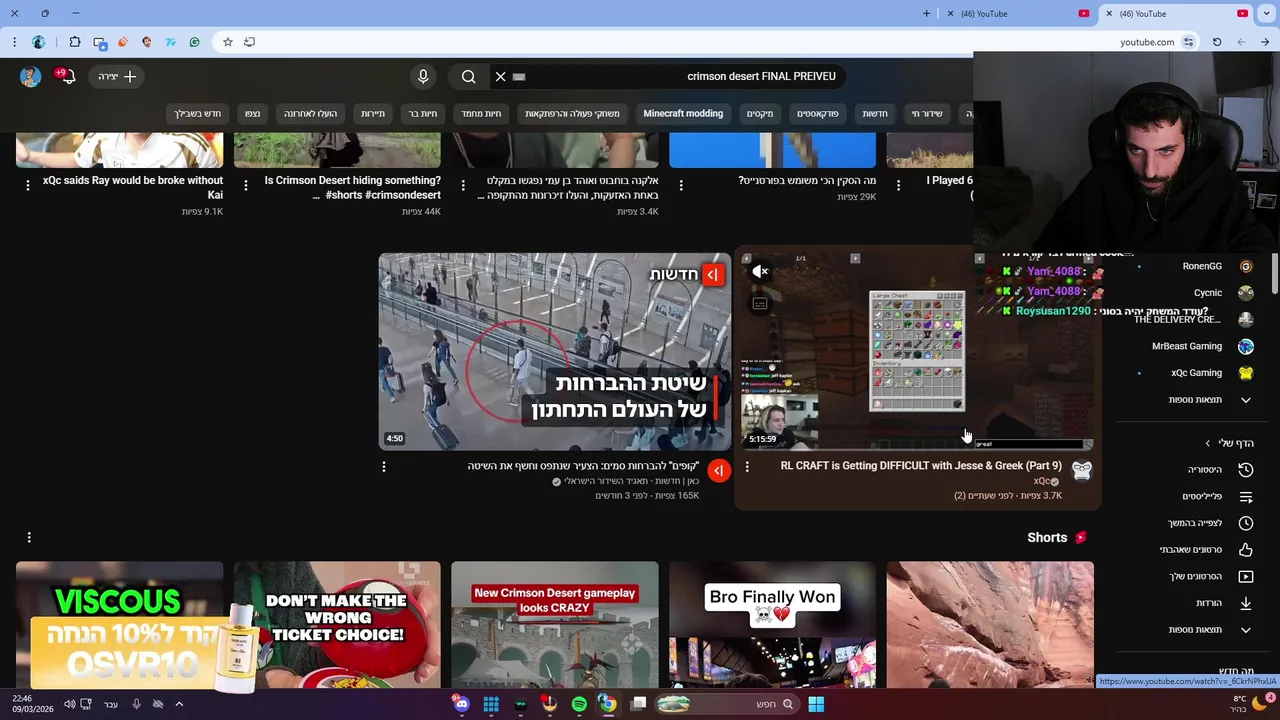Screen dimensions: 1280x720
Task: Open the Chrome extensions puzzle icon
Action: [x=75, y=42]
